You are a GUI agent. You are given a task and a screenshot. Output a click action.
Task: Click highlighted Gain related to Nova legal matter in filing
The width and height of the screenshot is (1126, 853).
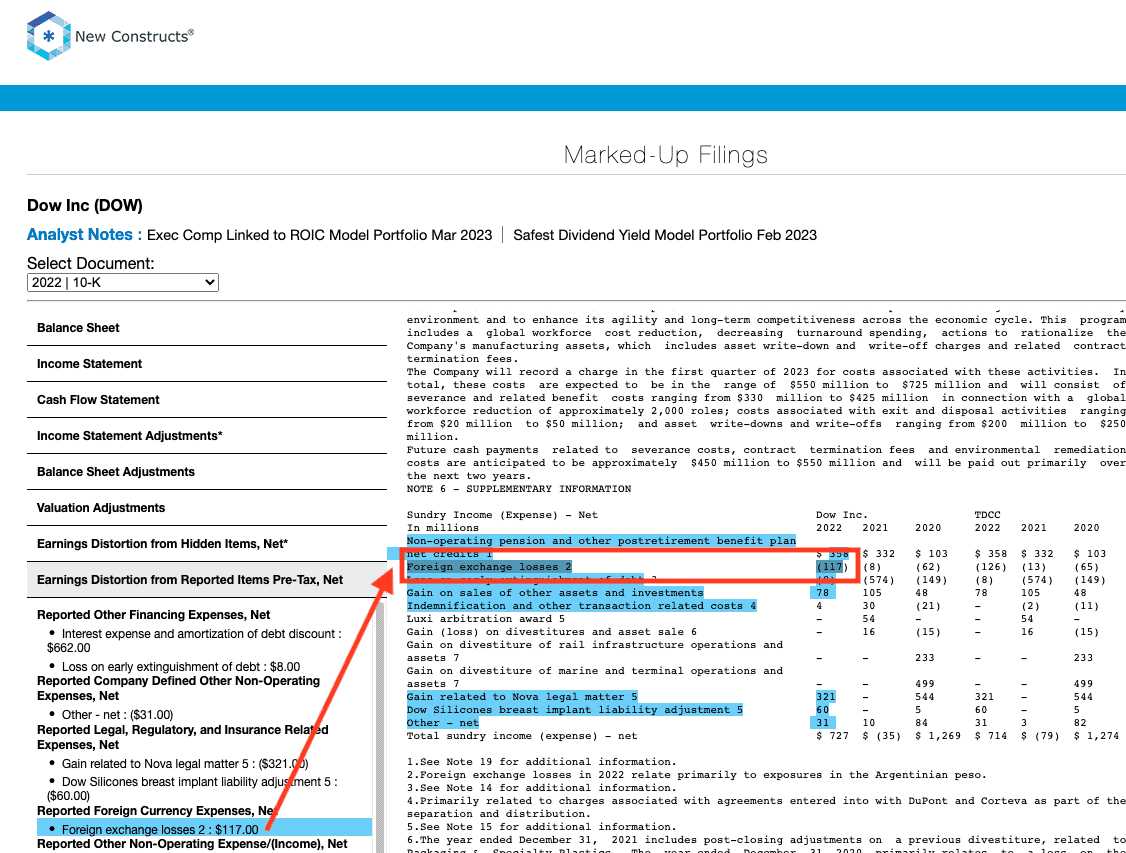click(x=522, y=696)
